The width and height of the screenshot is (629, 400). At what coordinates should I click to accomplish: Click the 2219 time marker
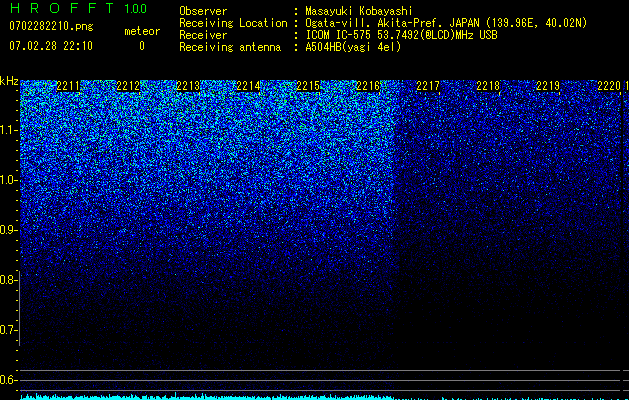coord(548,86)
